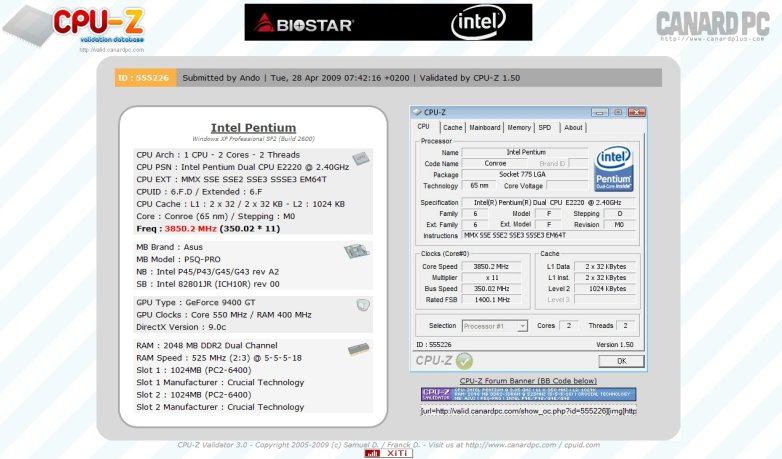Select the CPU tab in CPU-Z window
Viewport: 782px width, 459px height.
pyautogui.click(x=423, y=127)
